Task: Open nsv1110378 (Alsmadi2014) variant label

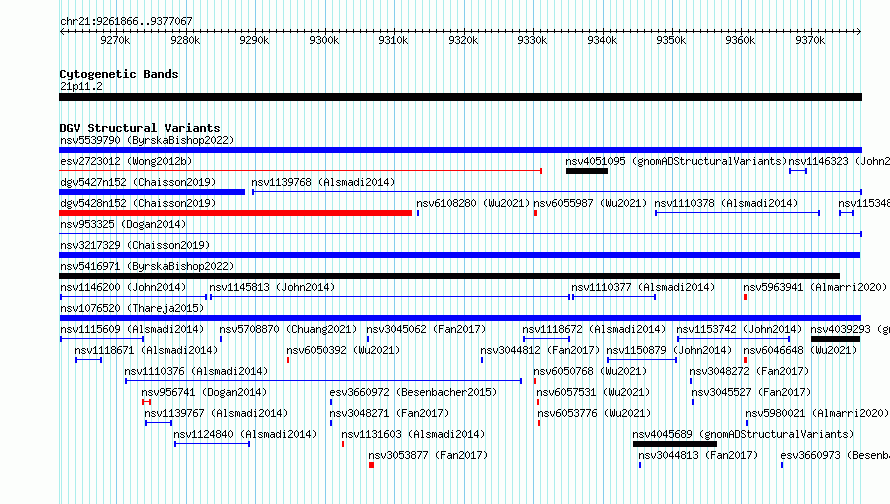Action: (x=726, y=203)
